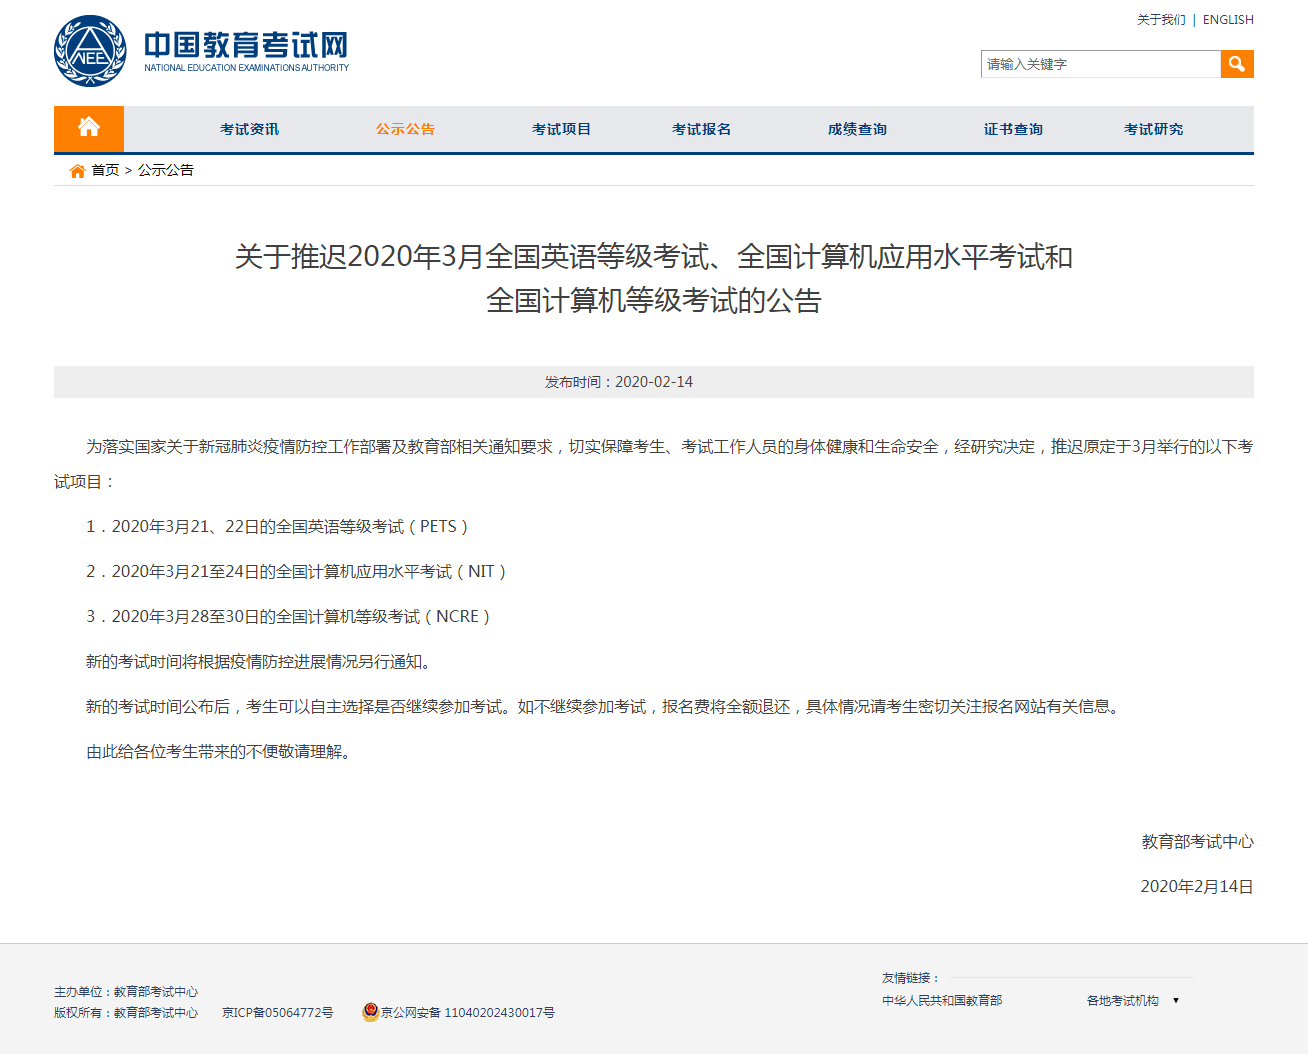Image resolution: width=1308 pixels, height=1054 pixels.
Task: Select the 公示公告 navigation tab
Action: (405, 129)
